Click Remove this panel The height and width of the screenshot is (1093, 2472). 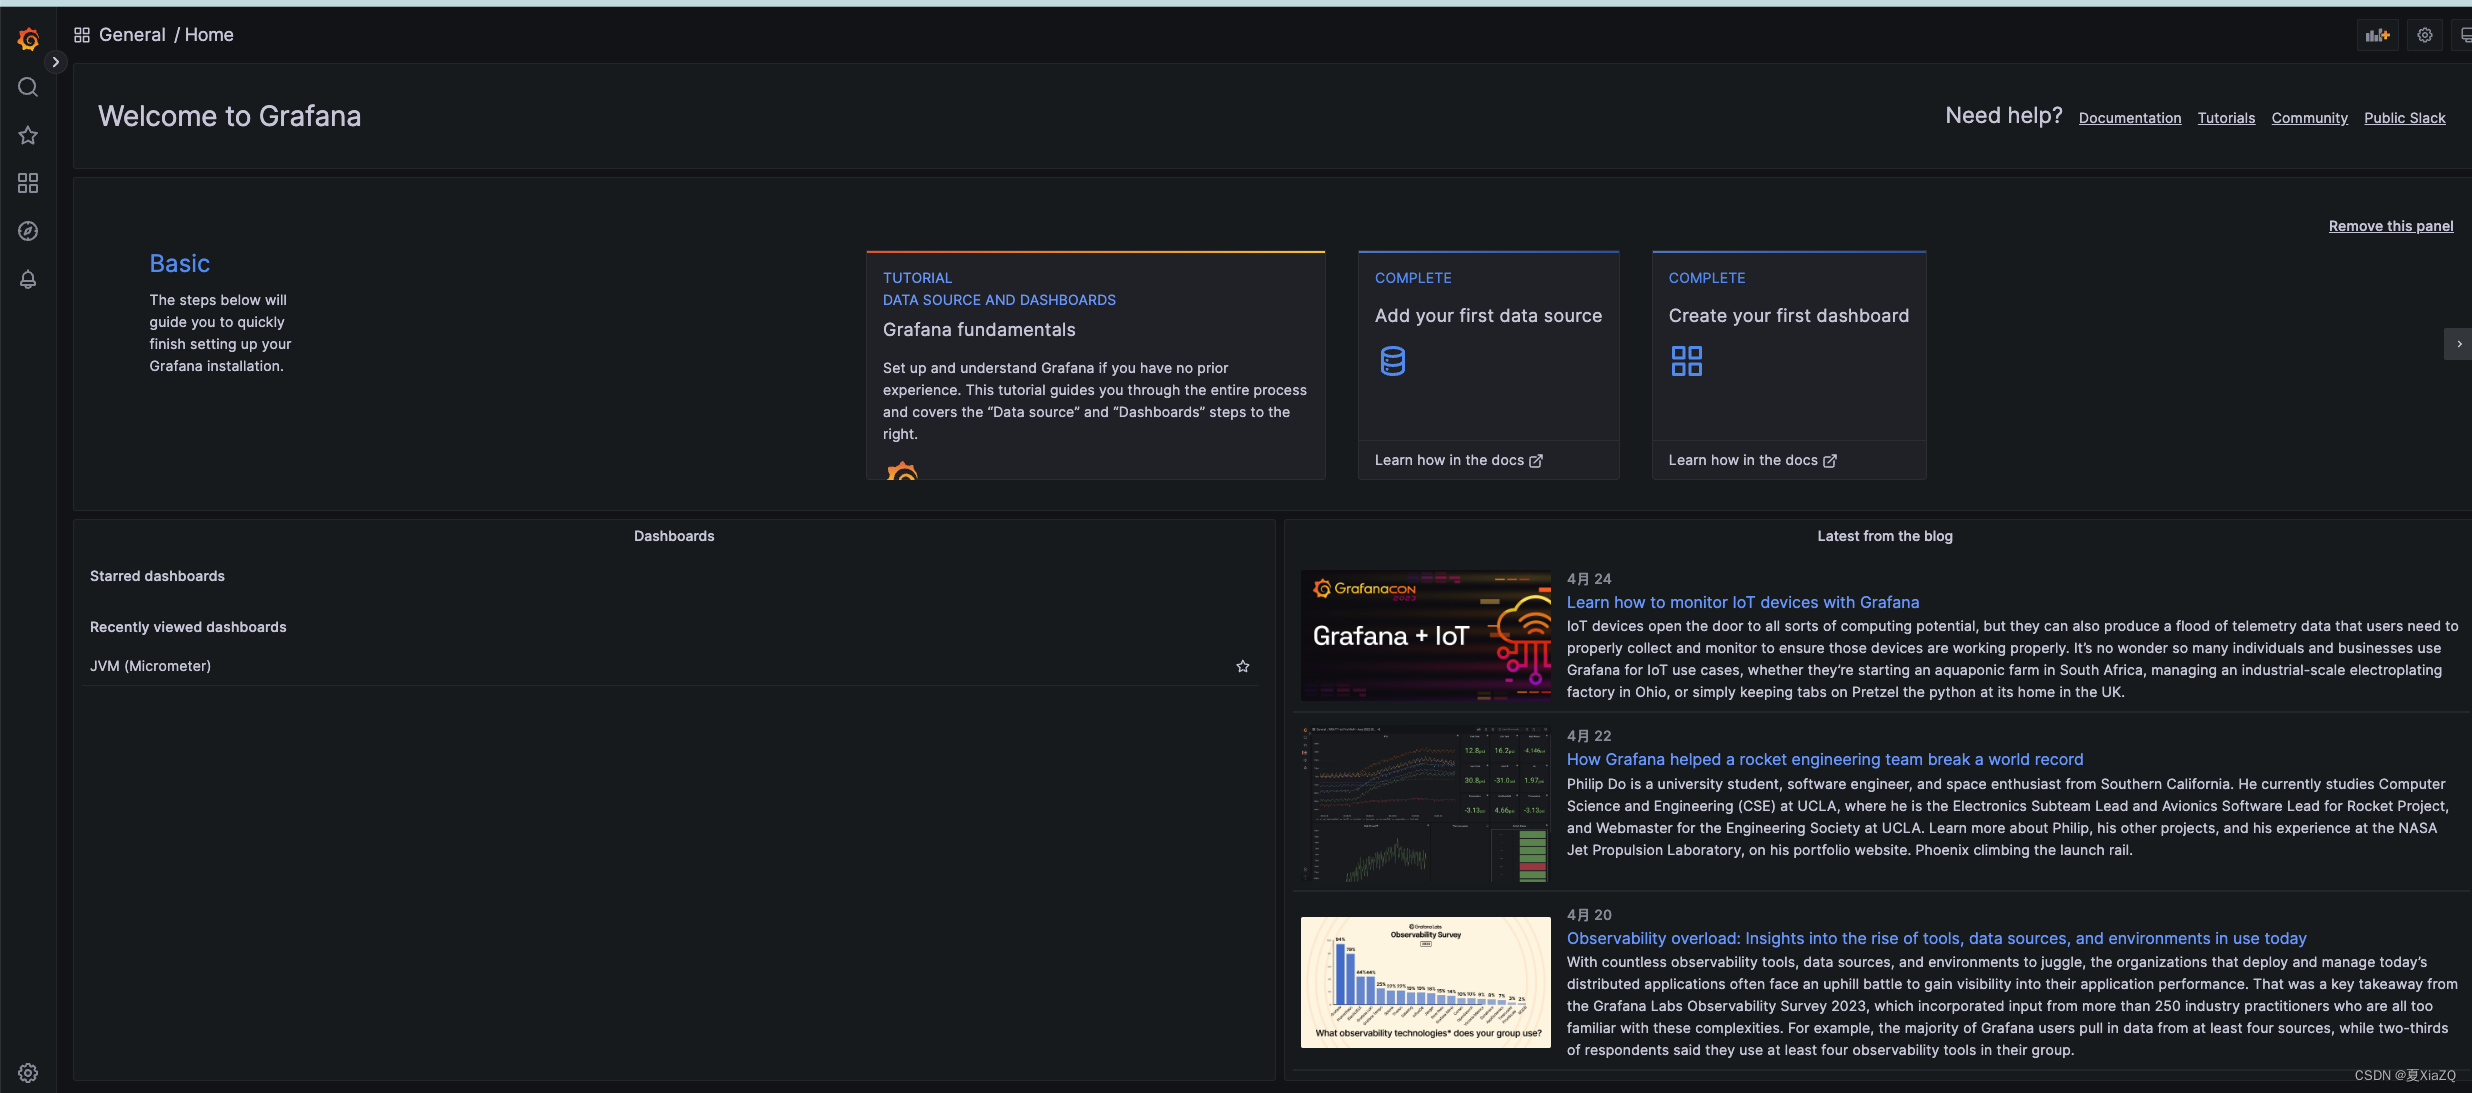click(2390, 226)
